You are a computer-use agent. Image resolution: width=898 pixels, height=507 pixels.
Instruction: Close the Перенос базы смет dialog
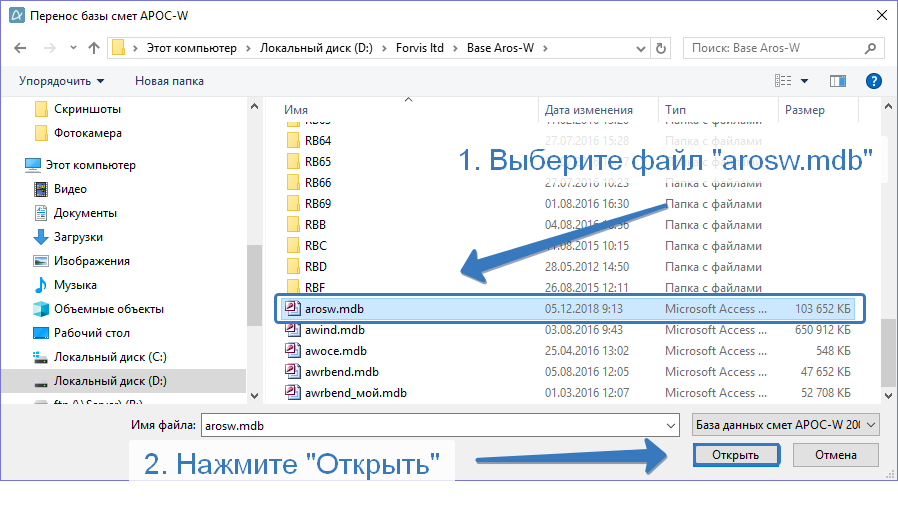click(x=882, y=15)
